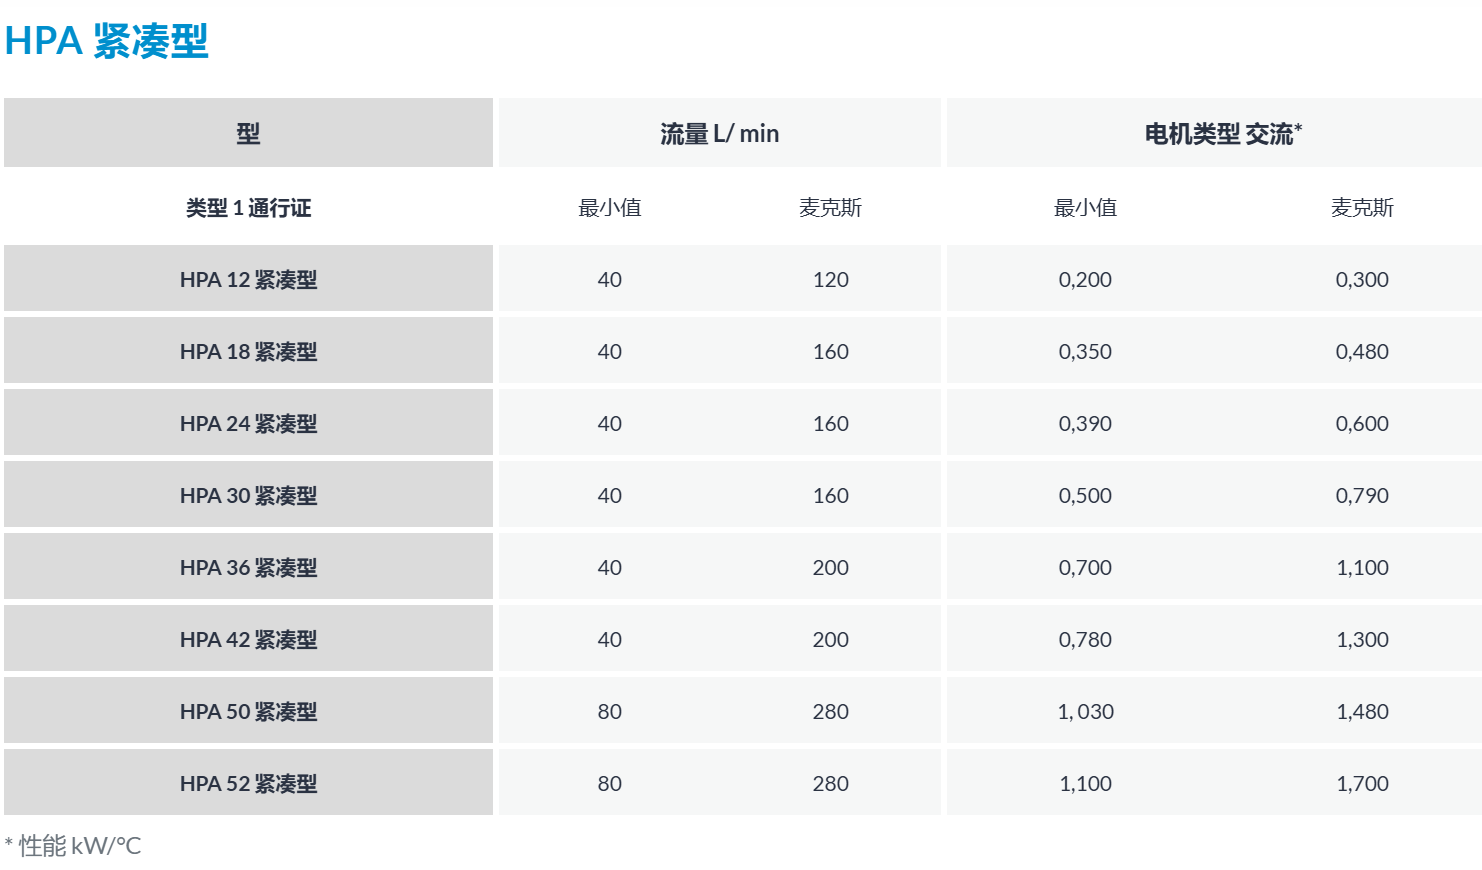Click the 1,030 motor value for HPA 50
Screen dimensions: 1482x870
[1085, 712]
